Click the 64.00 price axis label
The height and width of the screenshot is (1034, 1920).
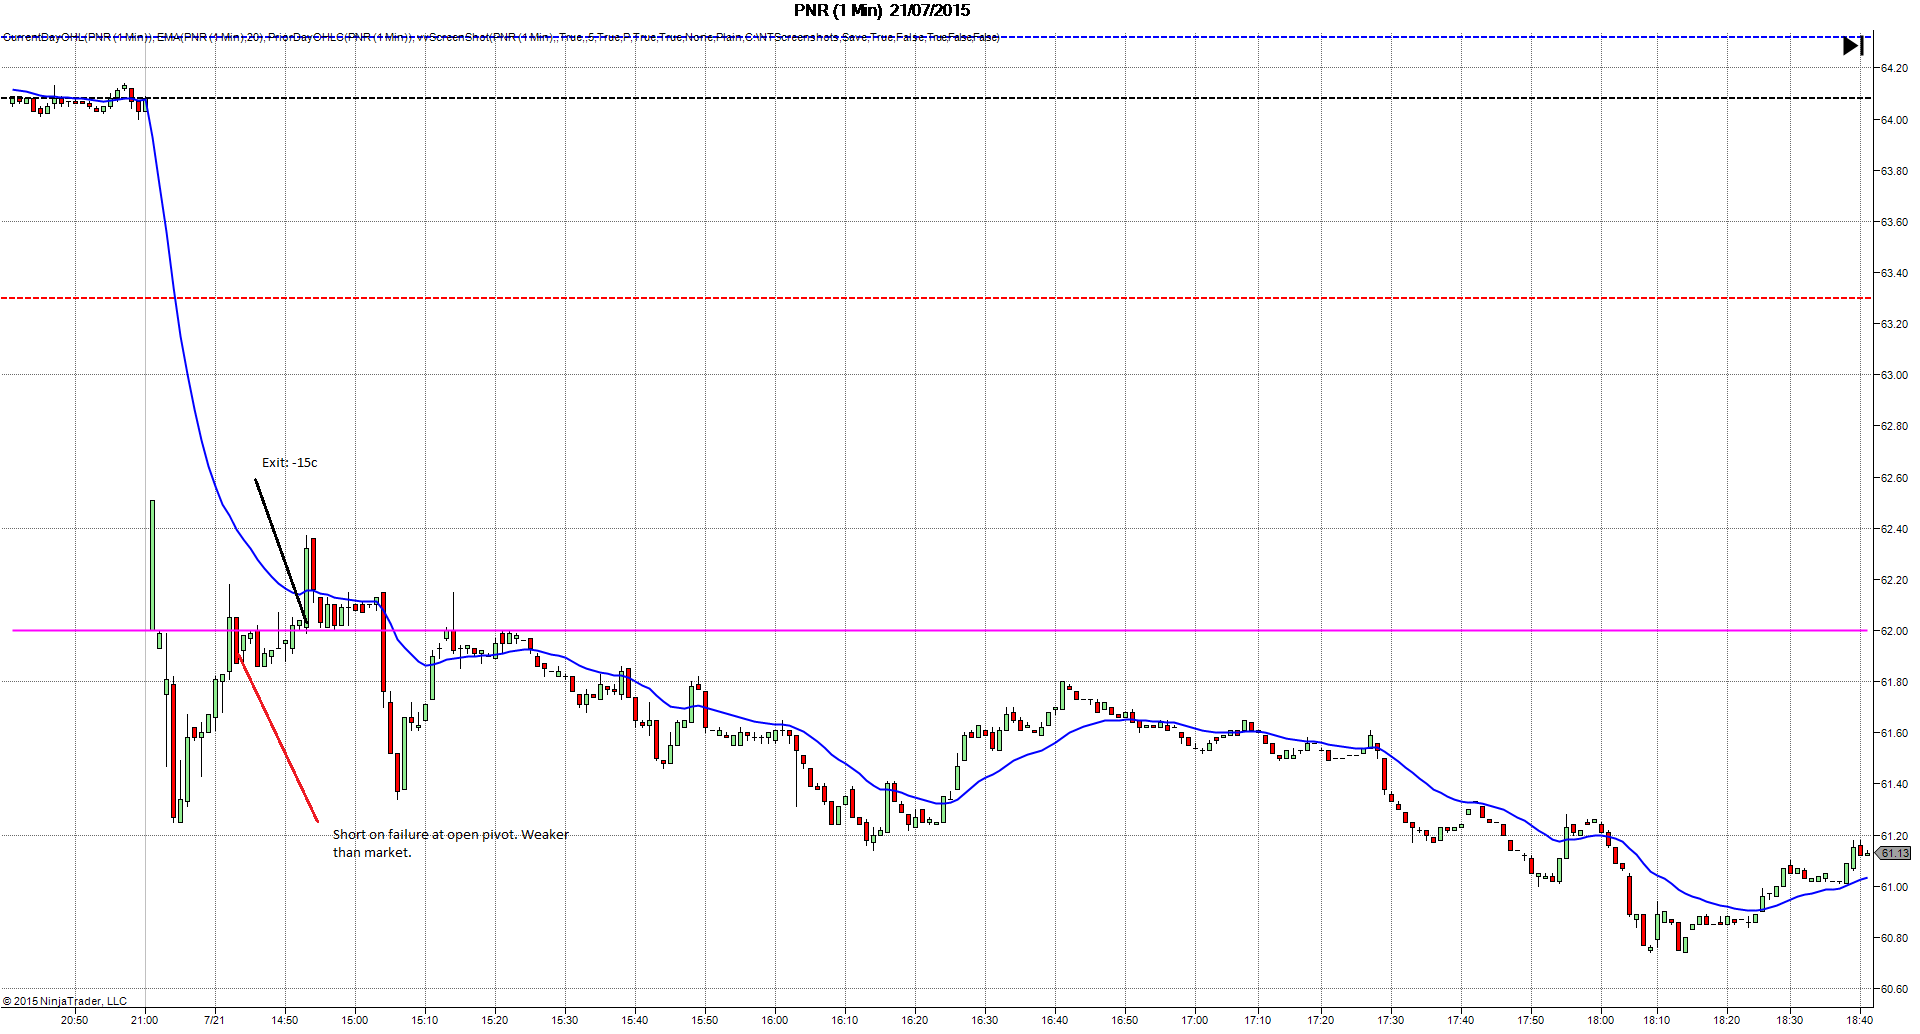tap(1894, 120)
